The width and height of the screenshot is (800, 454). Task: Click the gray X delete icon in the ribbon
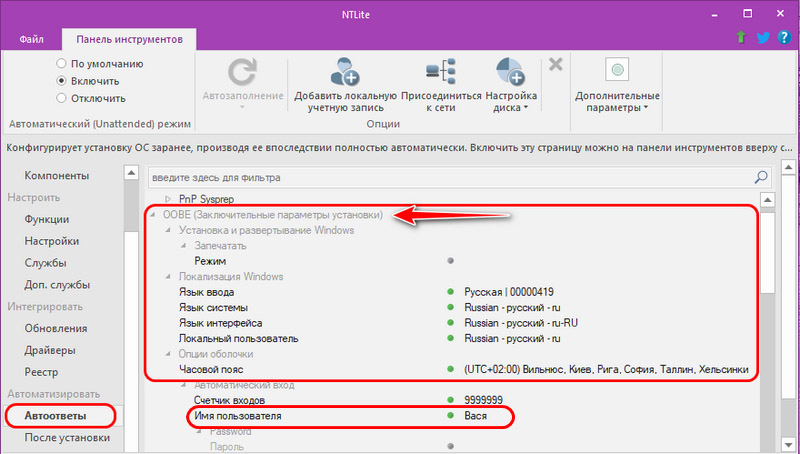pos(556,65)
